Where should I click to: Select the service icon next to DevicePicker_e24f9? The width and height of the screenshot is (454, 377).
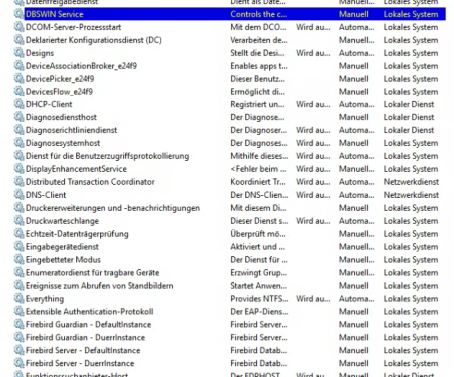pos(19,79)
